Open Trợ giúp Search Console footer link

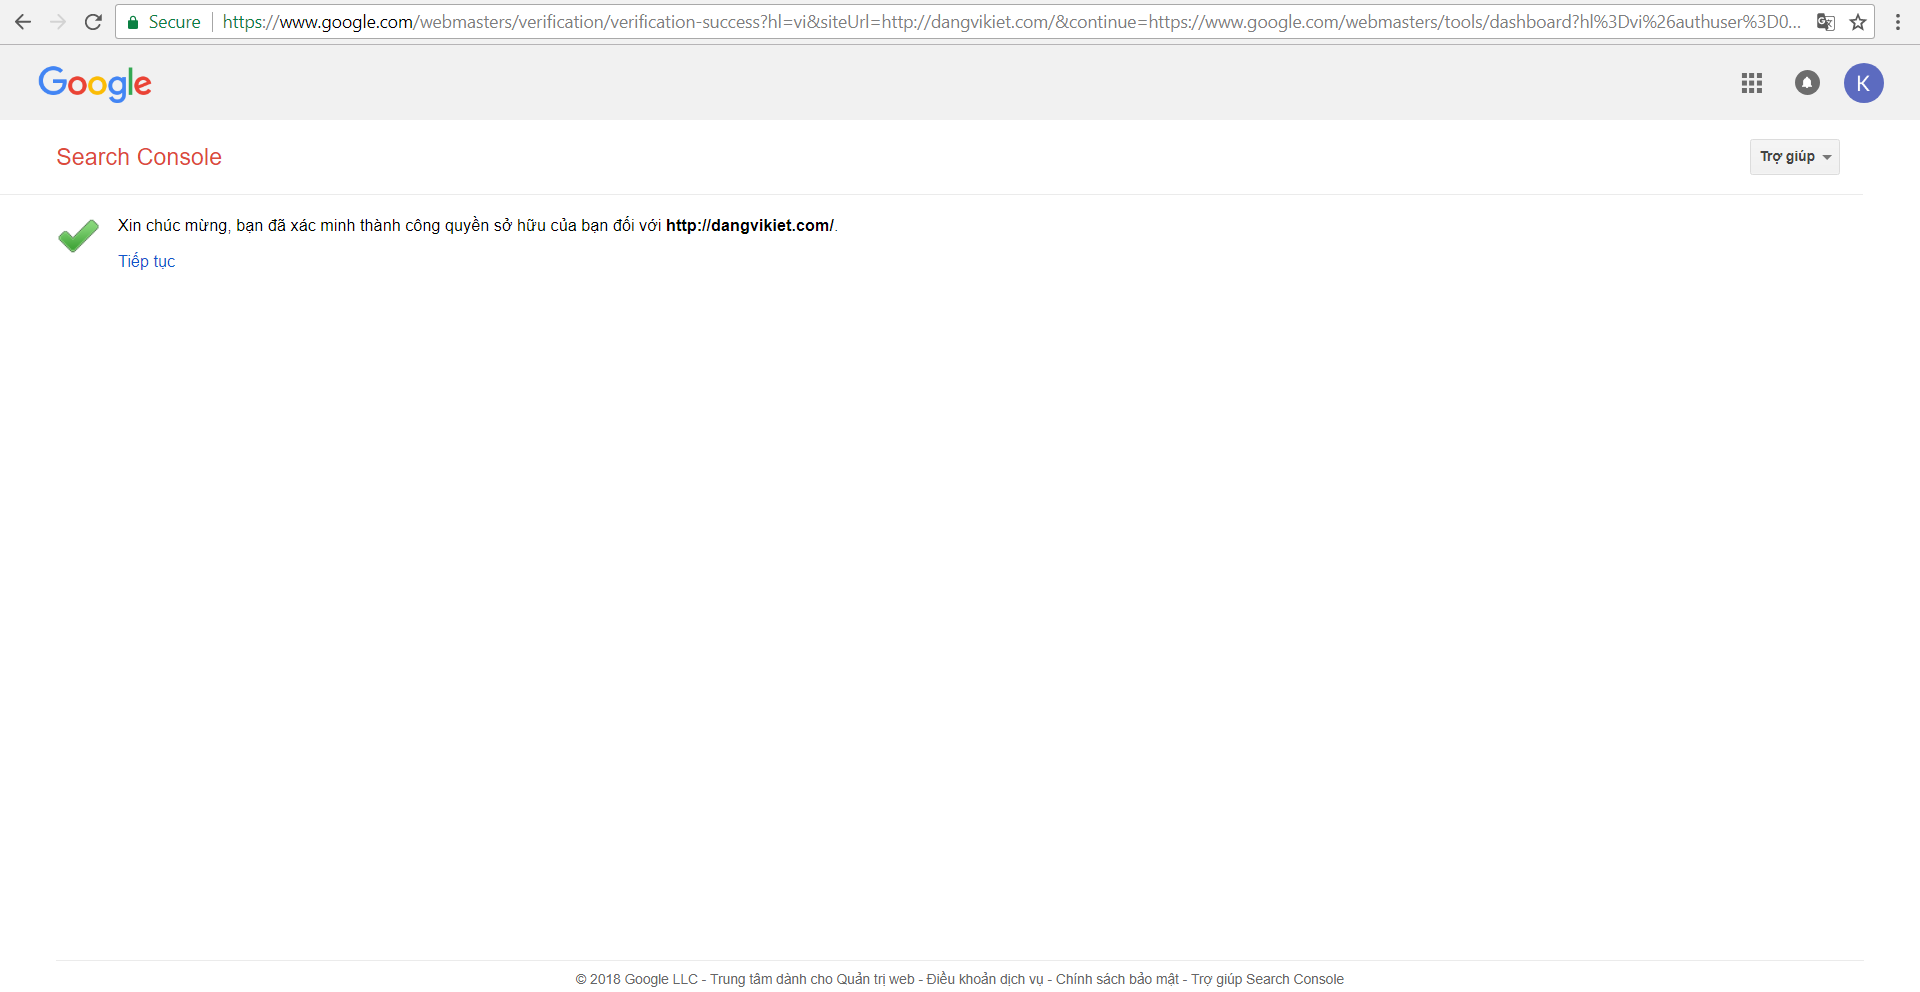[1267, 979]
